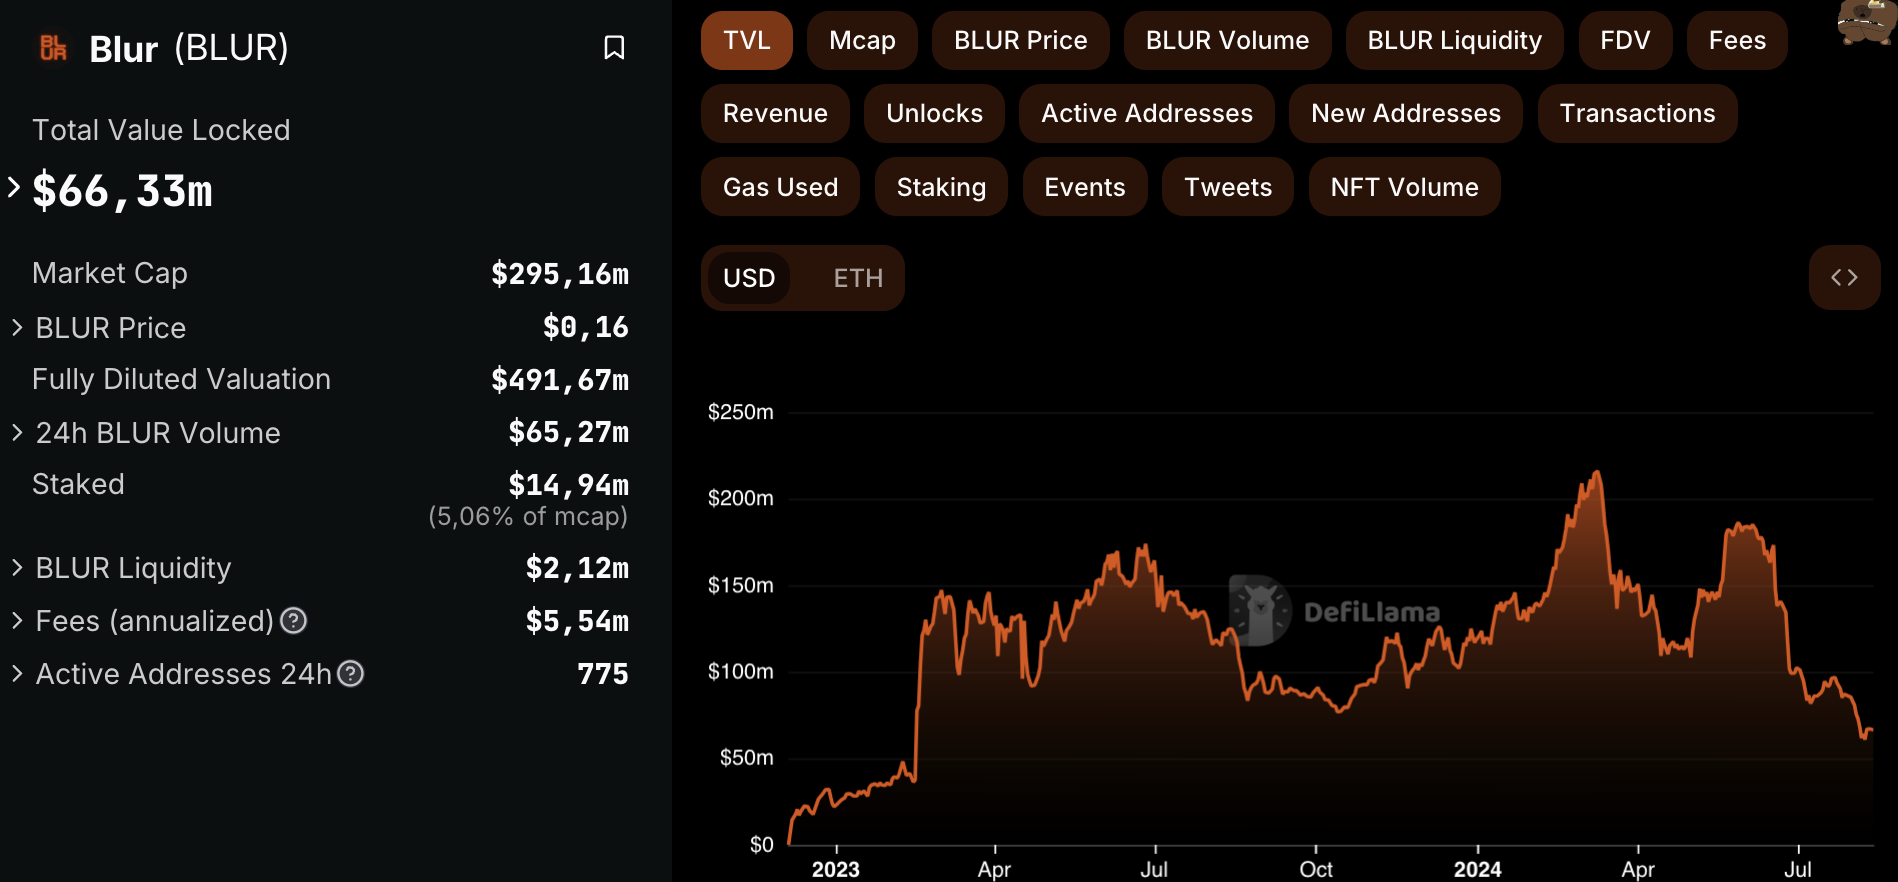
Task: Expand the BLUR Price row
Action: point(17,327)
